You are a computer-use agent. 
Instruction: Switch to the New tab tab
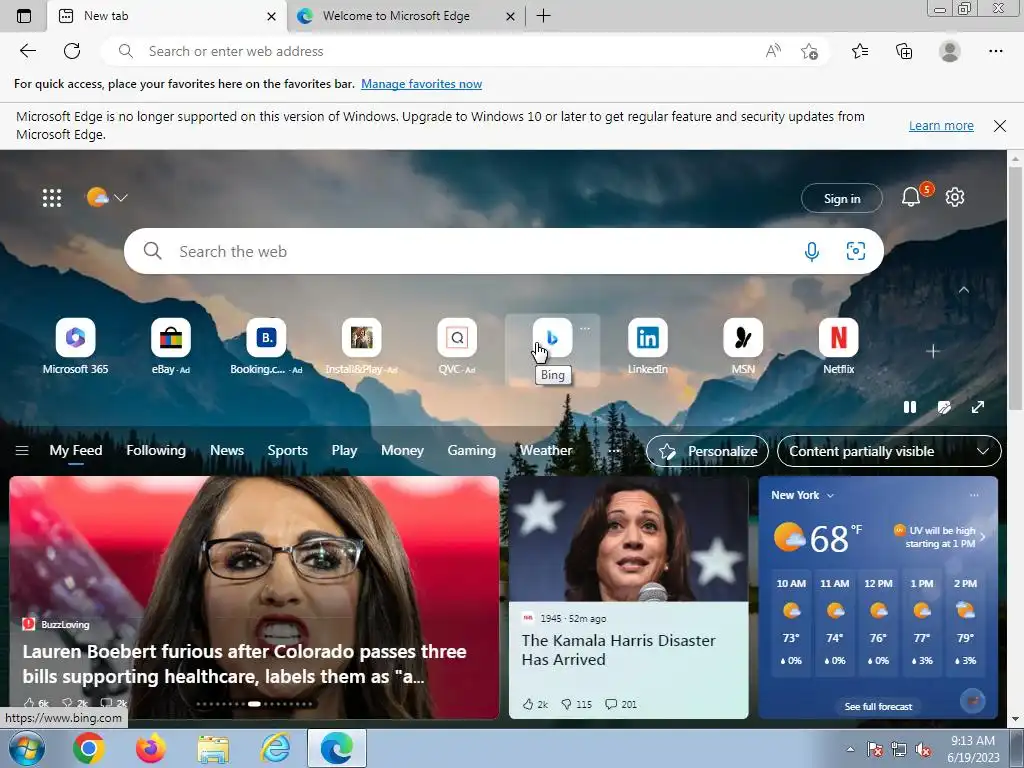point(167,16)
